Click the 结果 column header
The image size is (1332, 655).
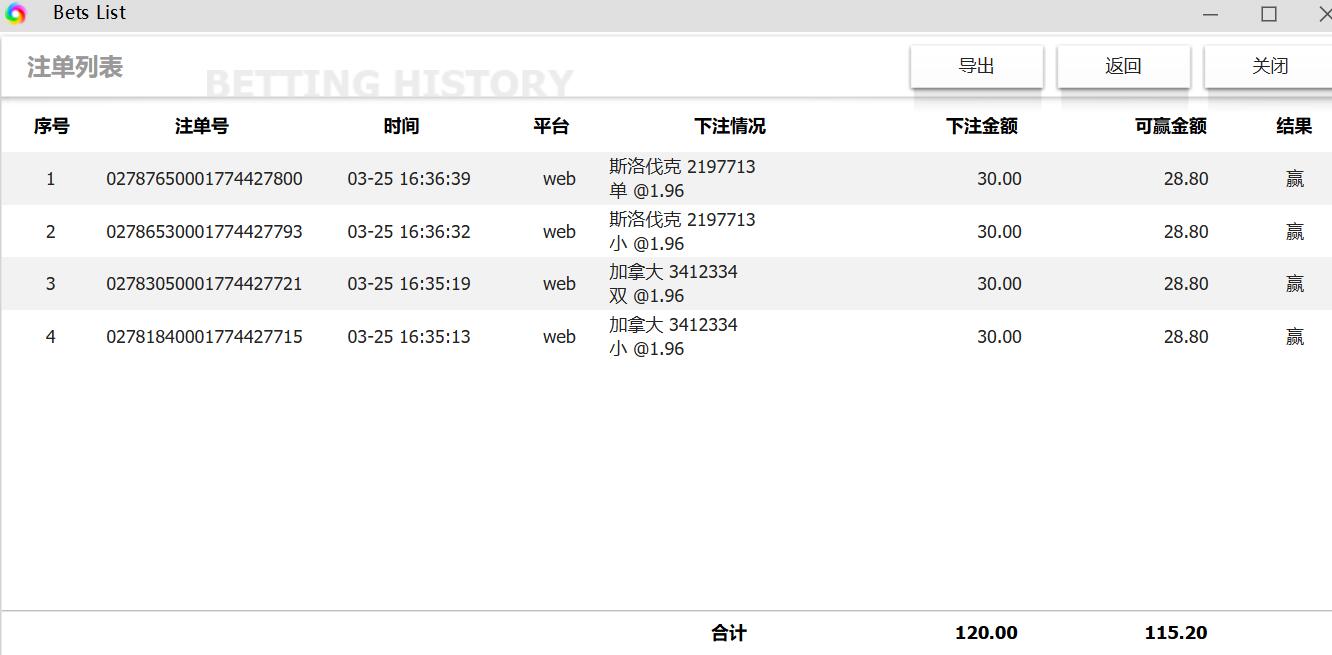[x=1294, y=126]
